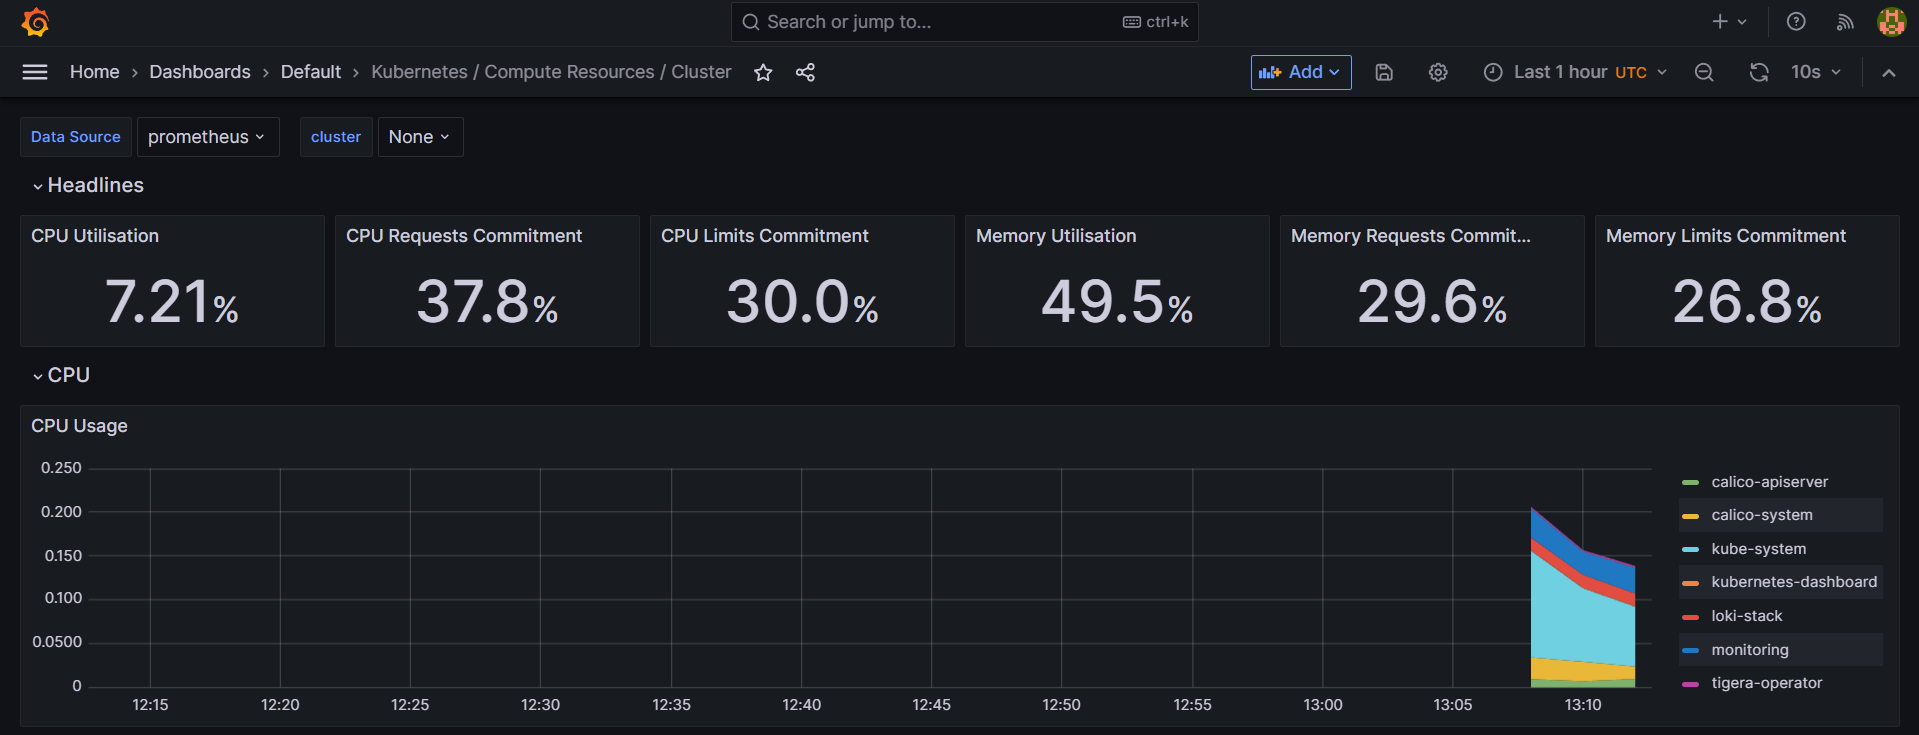Open the prometheus data source dropdown

click(x=207, y=137)
